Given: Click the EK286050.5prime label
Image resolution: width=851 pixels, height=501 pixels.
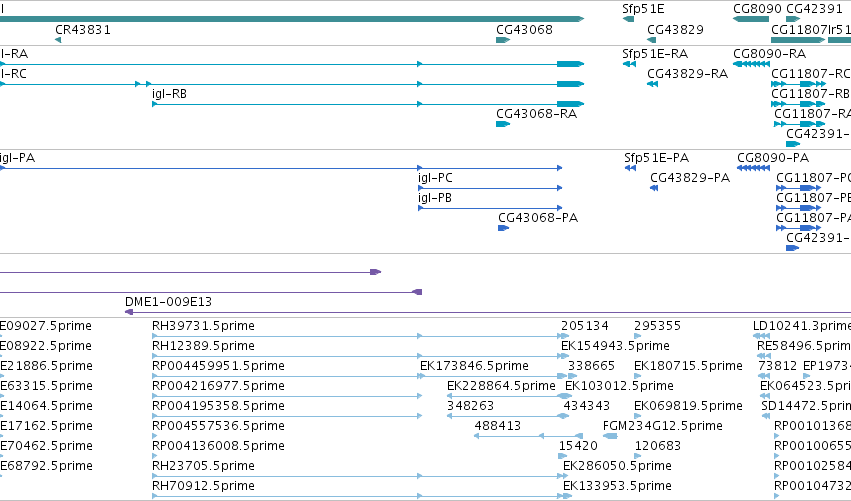Looking at the screenshot, I should click(x=617, y=466).
